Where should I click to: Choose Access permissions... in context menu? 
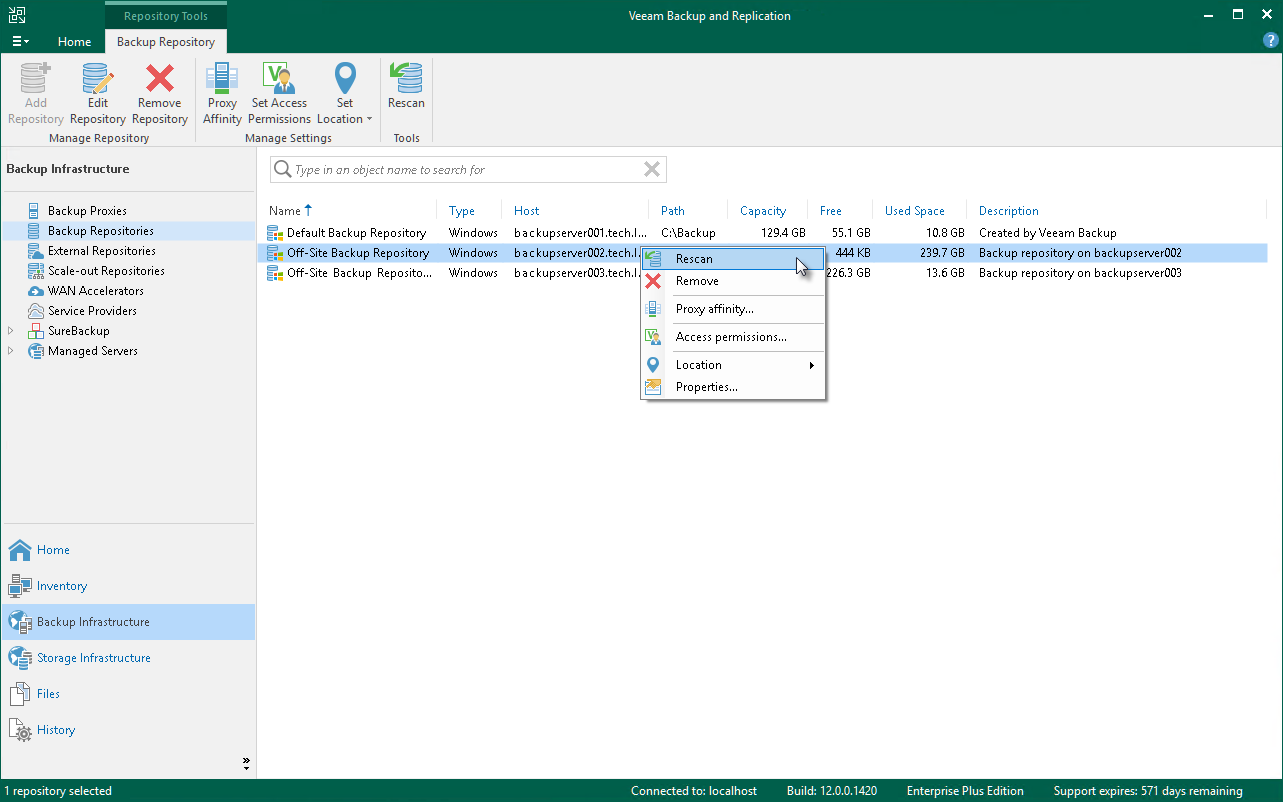click(733, 337)
